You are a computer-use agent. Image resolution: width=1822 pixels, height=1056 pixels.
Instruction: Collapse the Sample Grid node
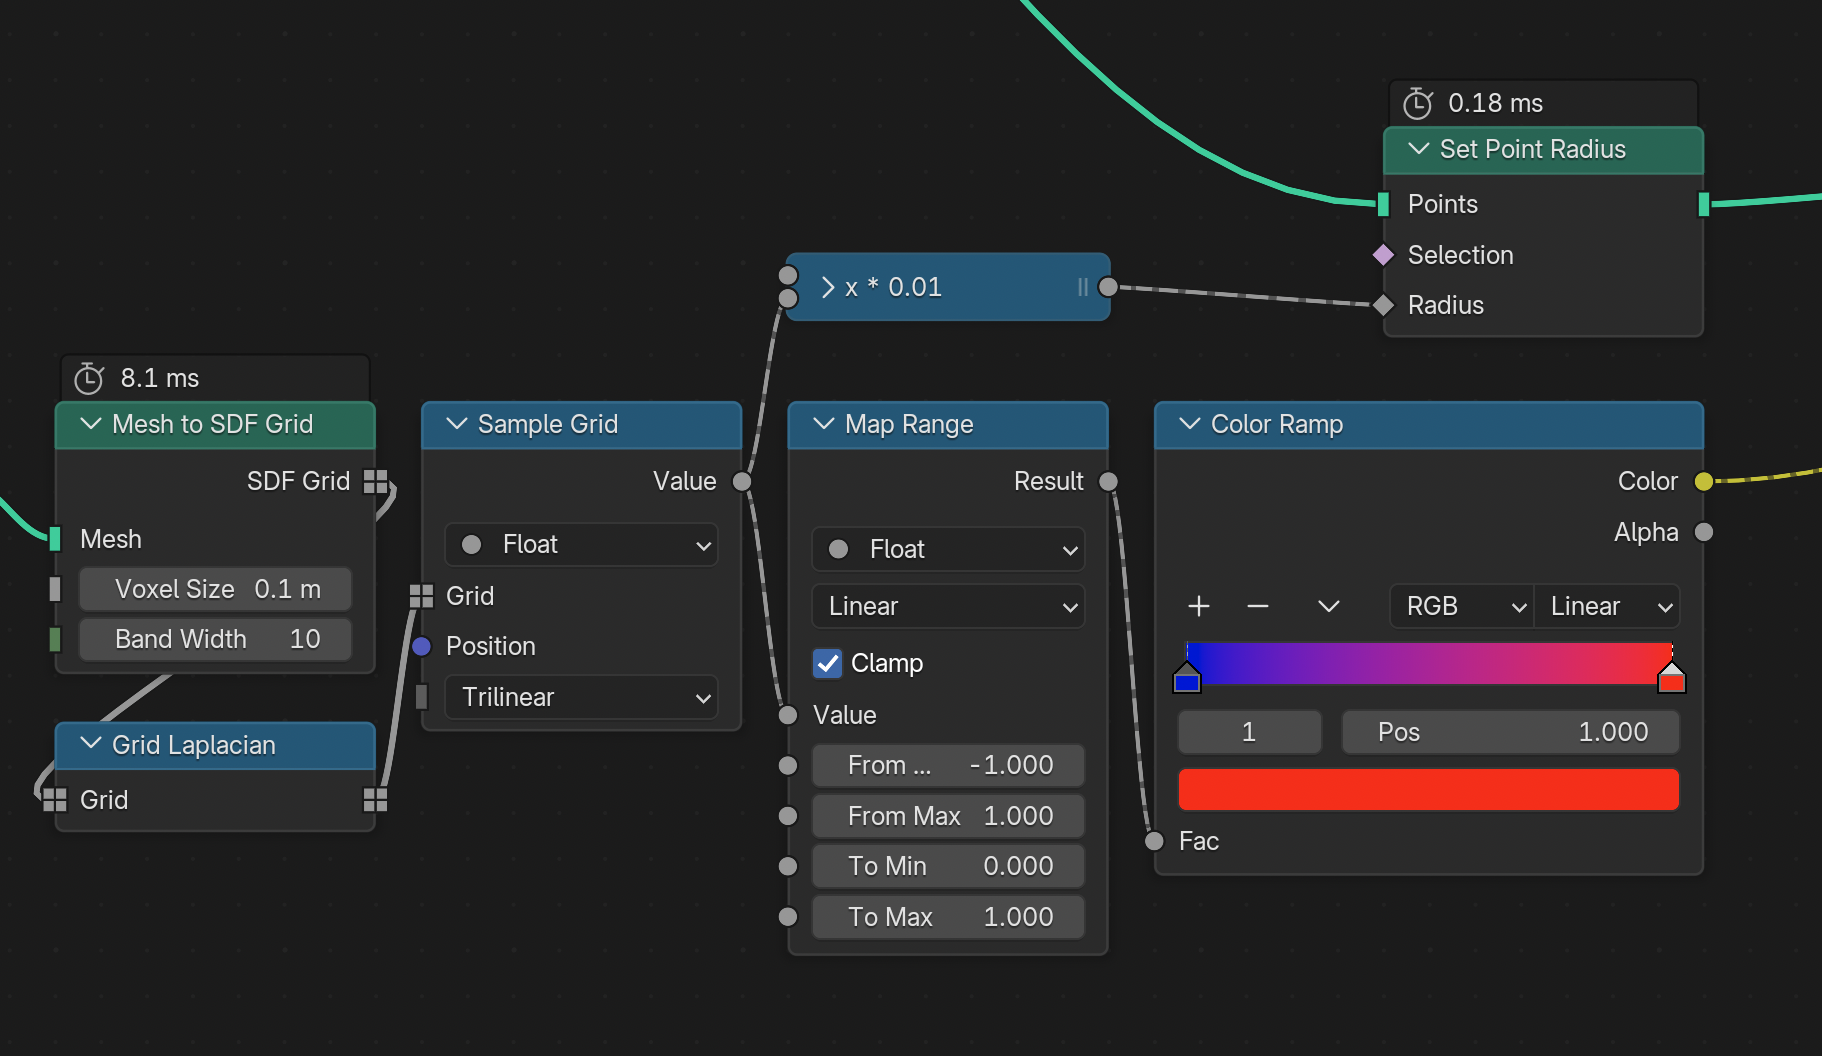point(457,424)
